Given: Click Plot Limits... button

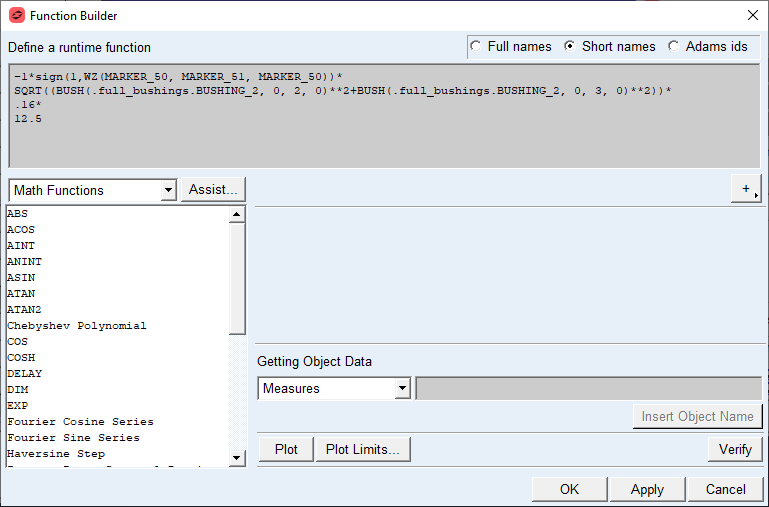Looking at the screenshot, I should [364, 449].
